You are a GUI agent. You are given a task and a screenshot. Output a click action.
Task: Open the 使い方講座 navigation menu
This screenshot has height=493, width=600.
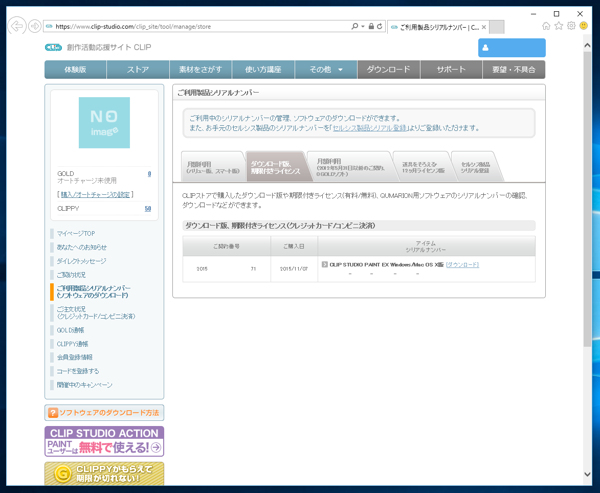click(263, 69)
